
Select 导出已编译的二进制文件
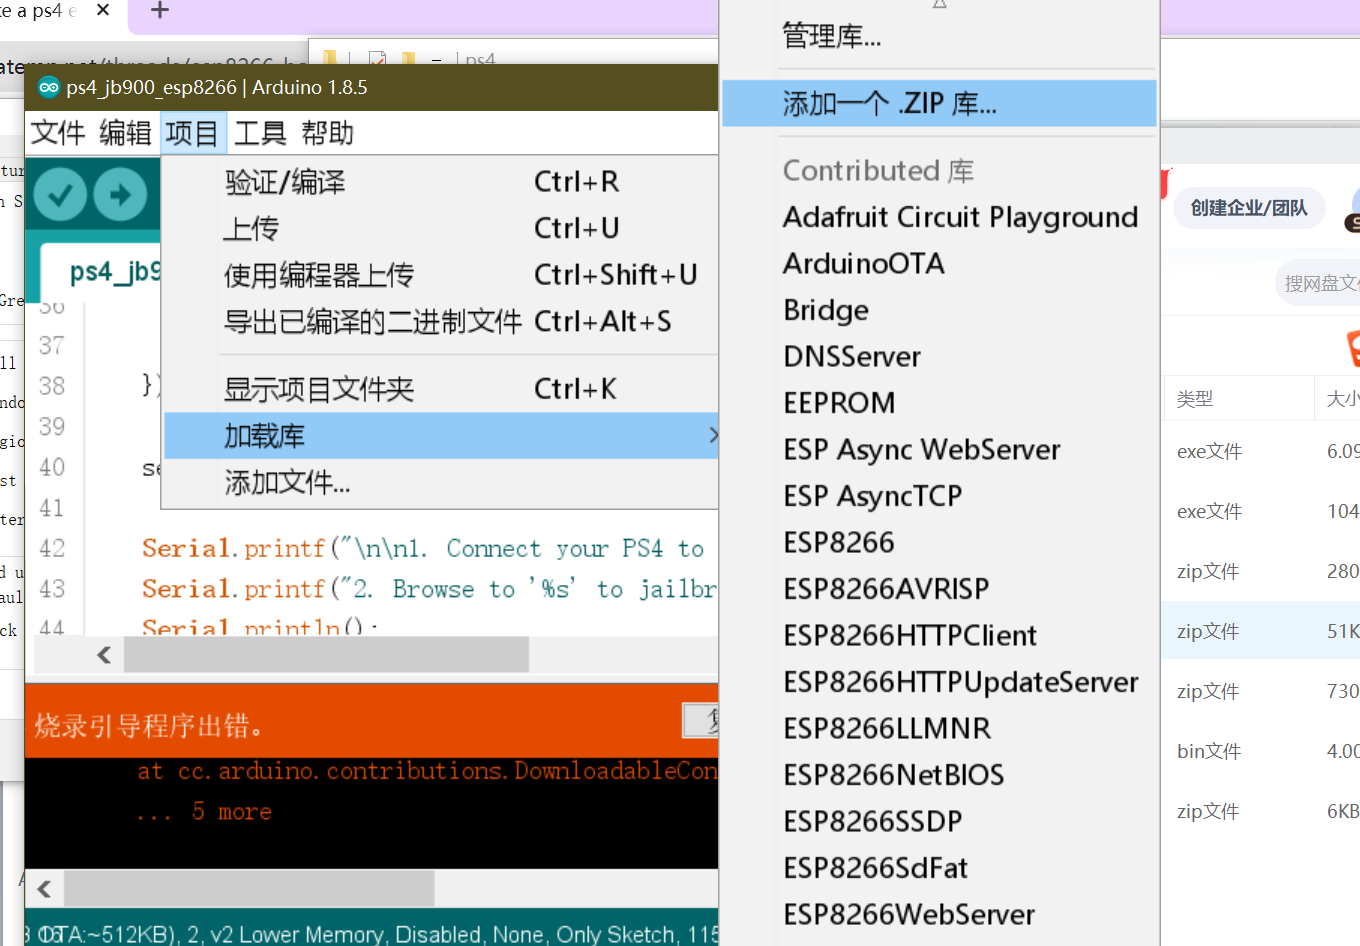[x=440, y=322]
